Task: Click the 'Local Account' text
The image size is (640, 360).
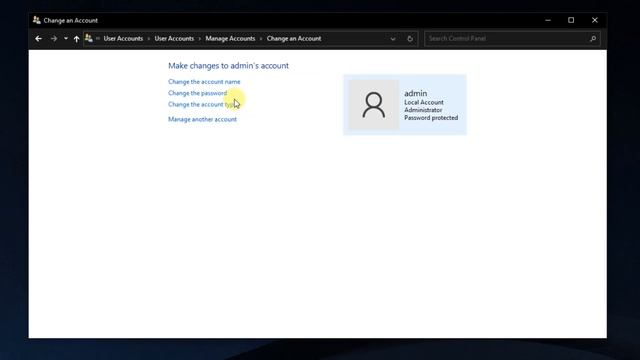Action: click(424, 102)
